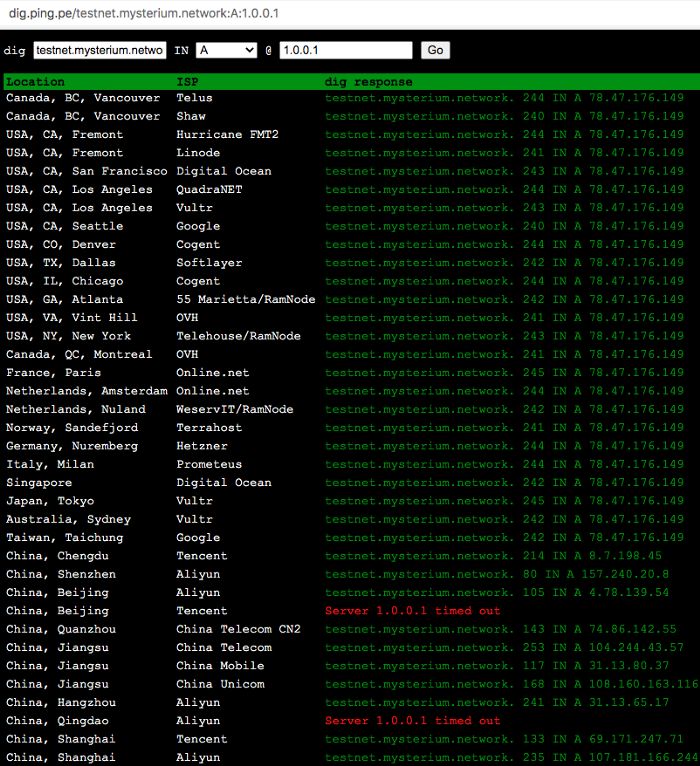Click the timed out error for Beijing Tencent
This screenshot has height=766, width=700.
(x=412, y=611)
